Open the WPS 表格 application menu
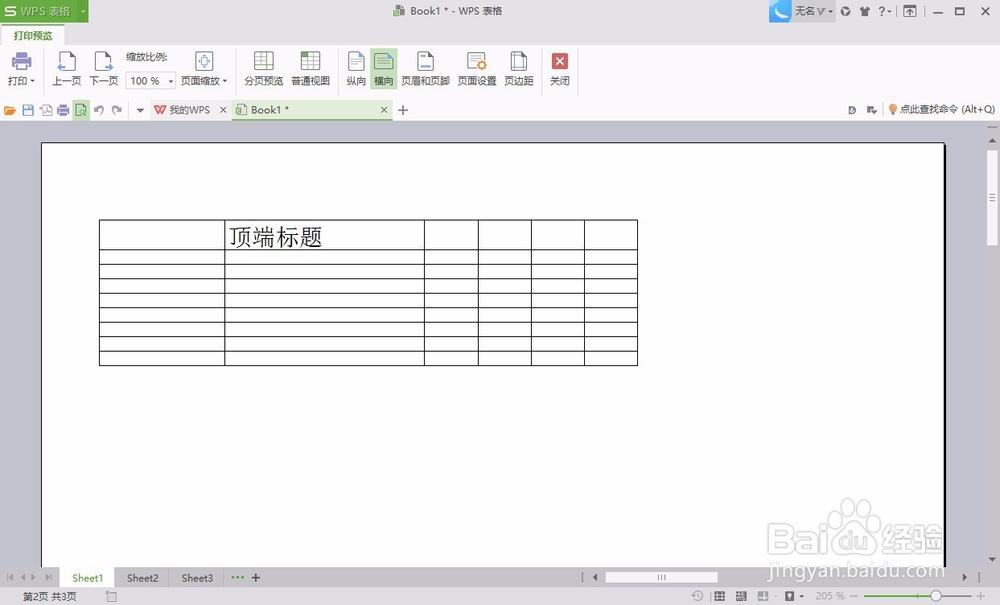The image size is (1000, 605). pyautogui.click(x=38, y=11)
